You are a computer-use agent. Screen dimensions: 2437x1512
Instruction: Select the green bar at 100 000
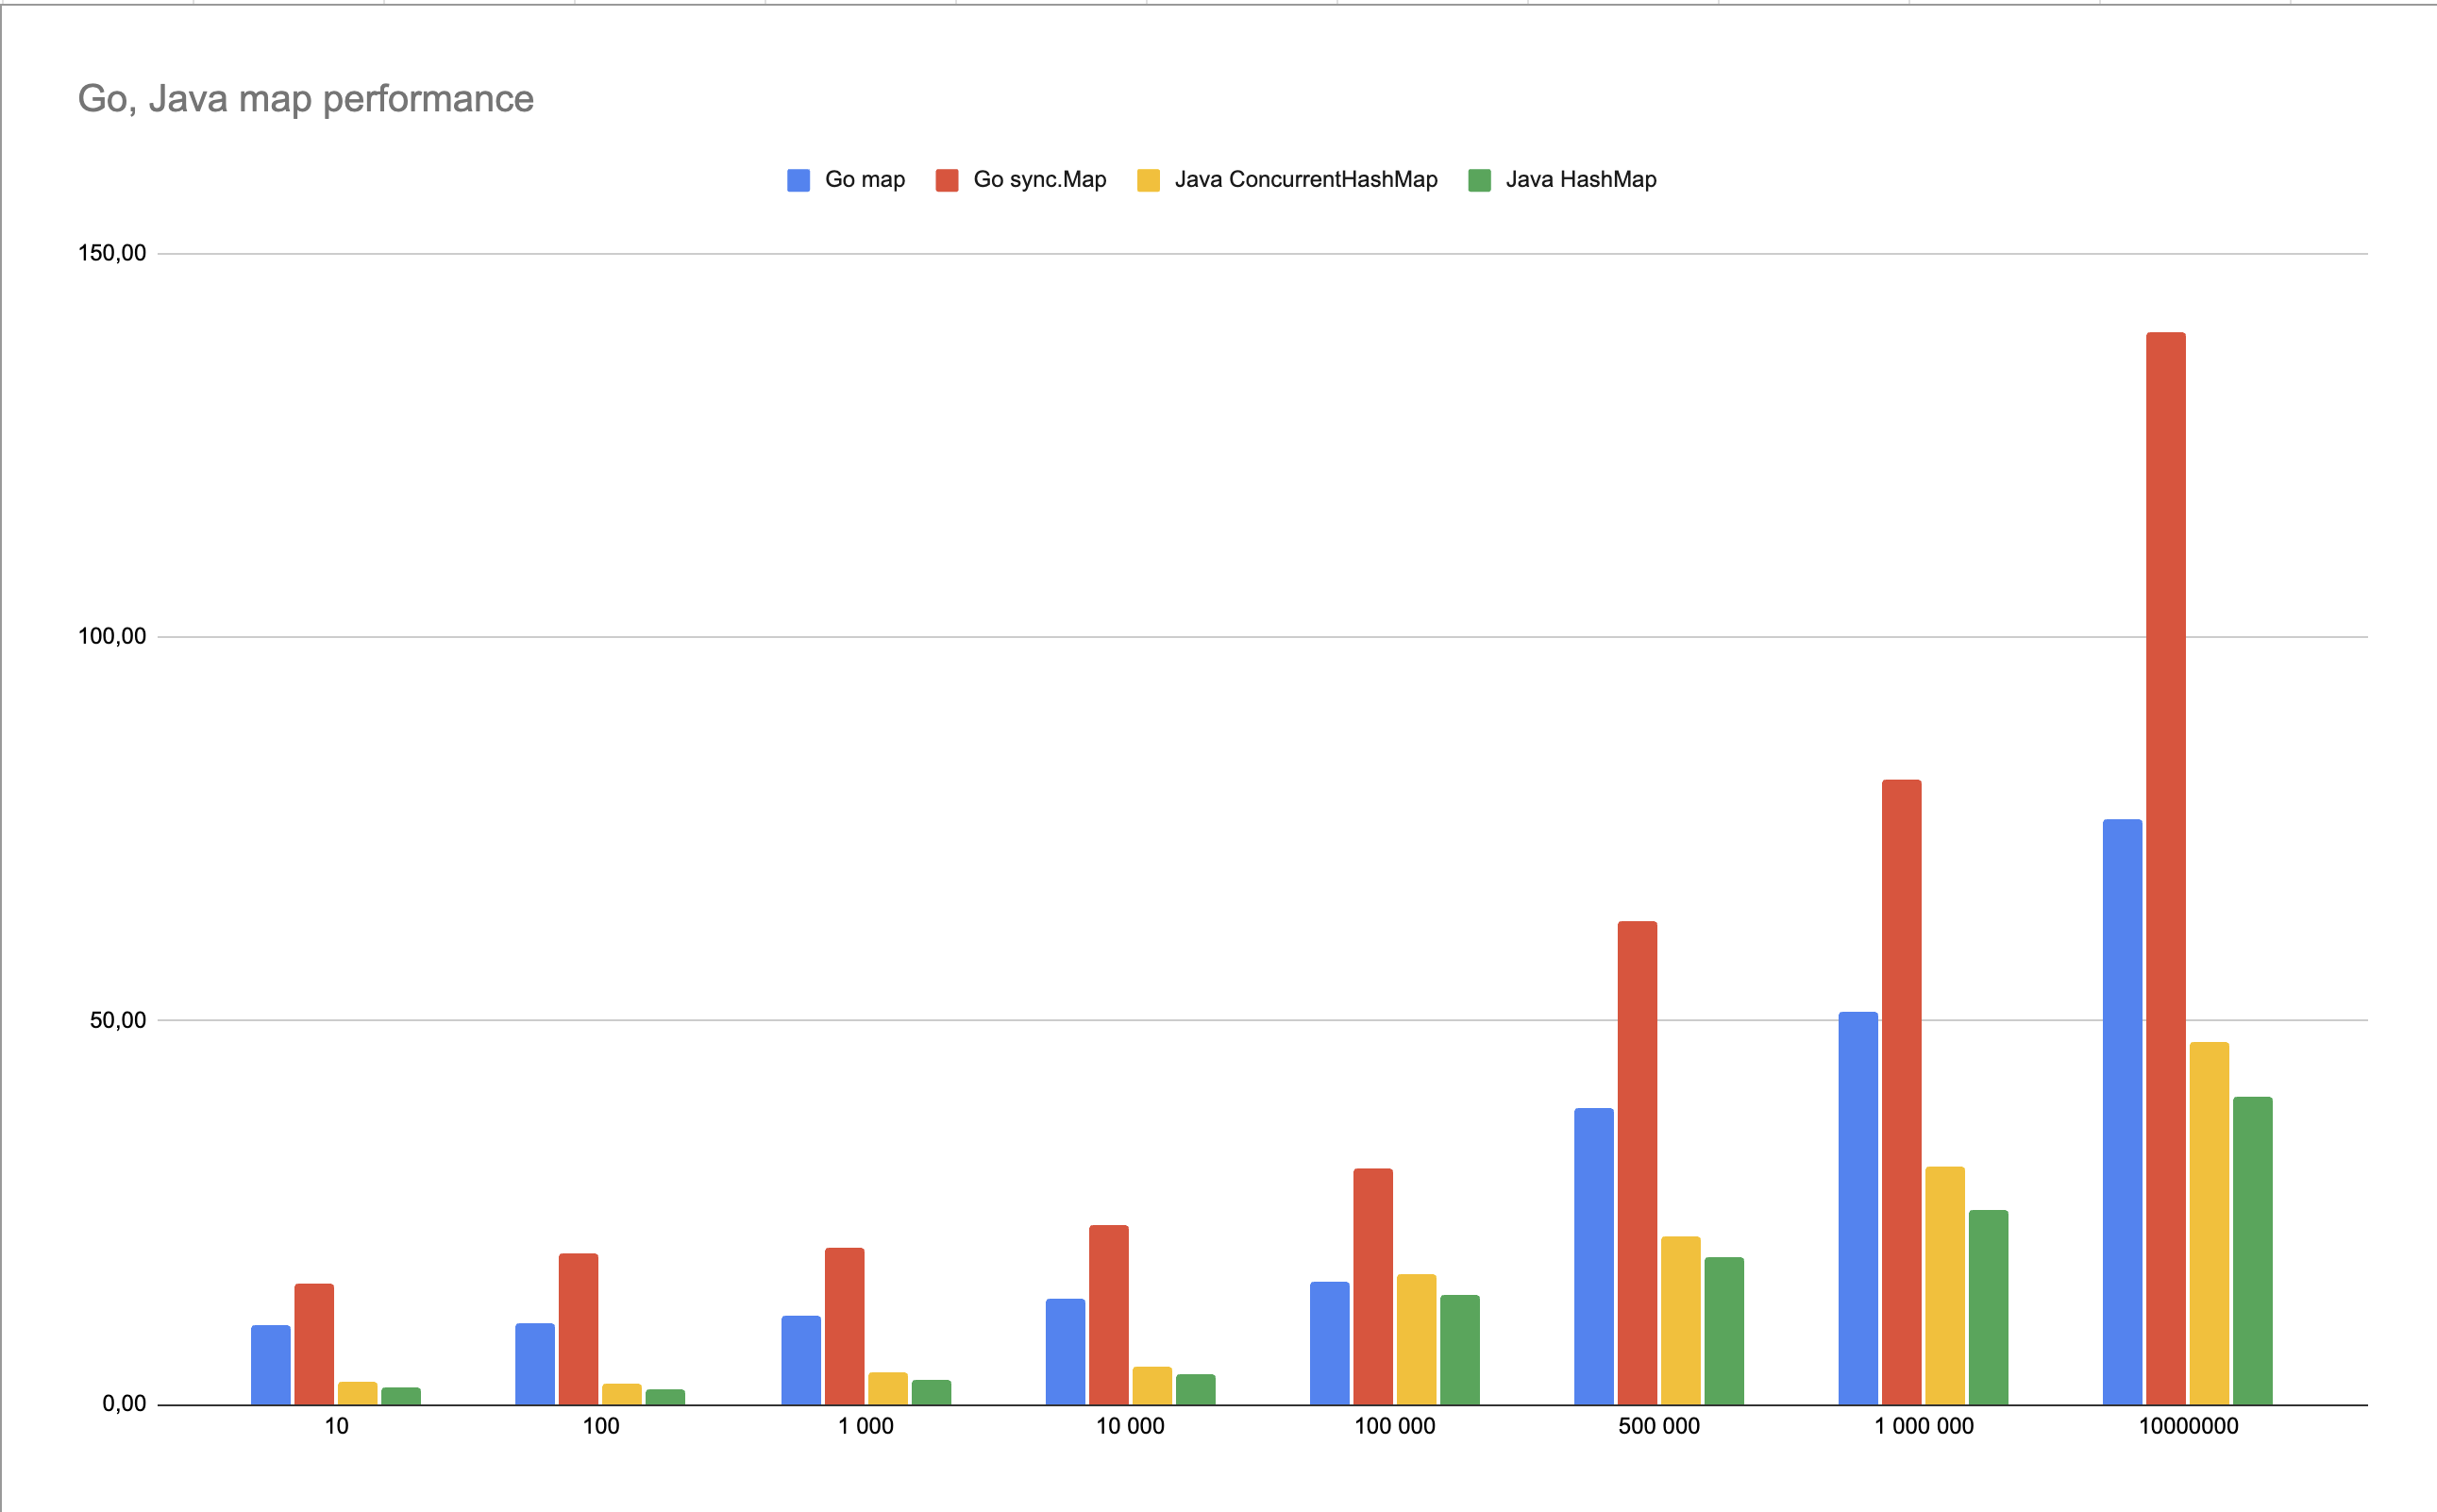click(1459, 1348)
